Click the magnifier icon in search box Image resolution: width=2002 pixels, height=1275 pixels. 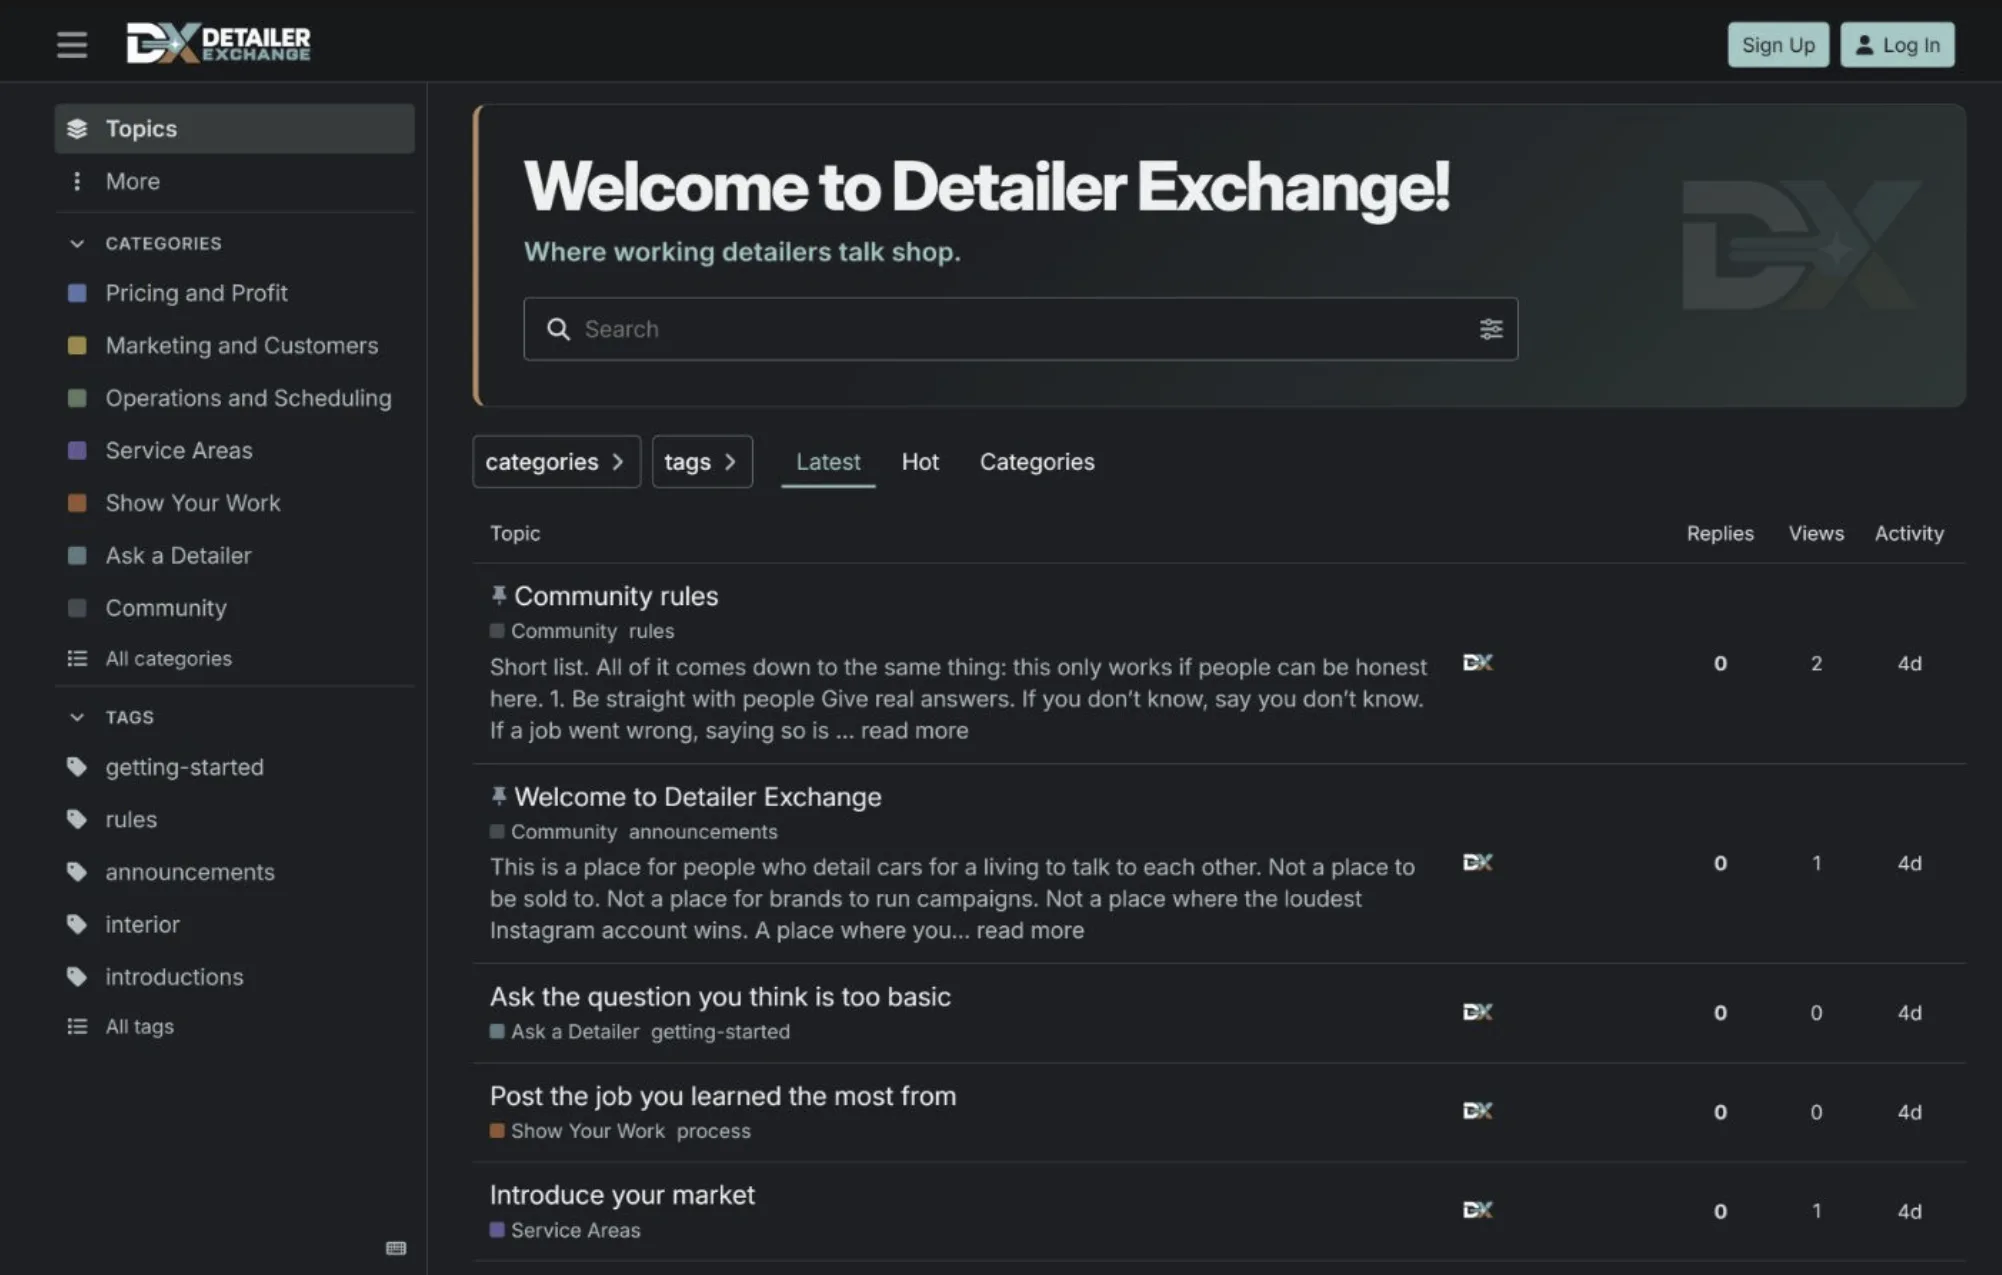(558, 329)
